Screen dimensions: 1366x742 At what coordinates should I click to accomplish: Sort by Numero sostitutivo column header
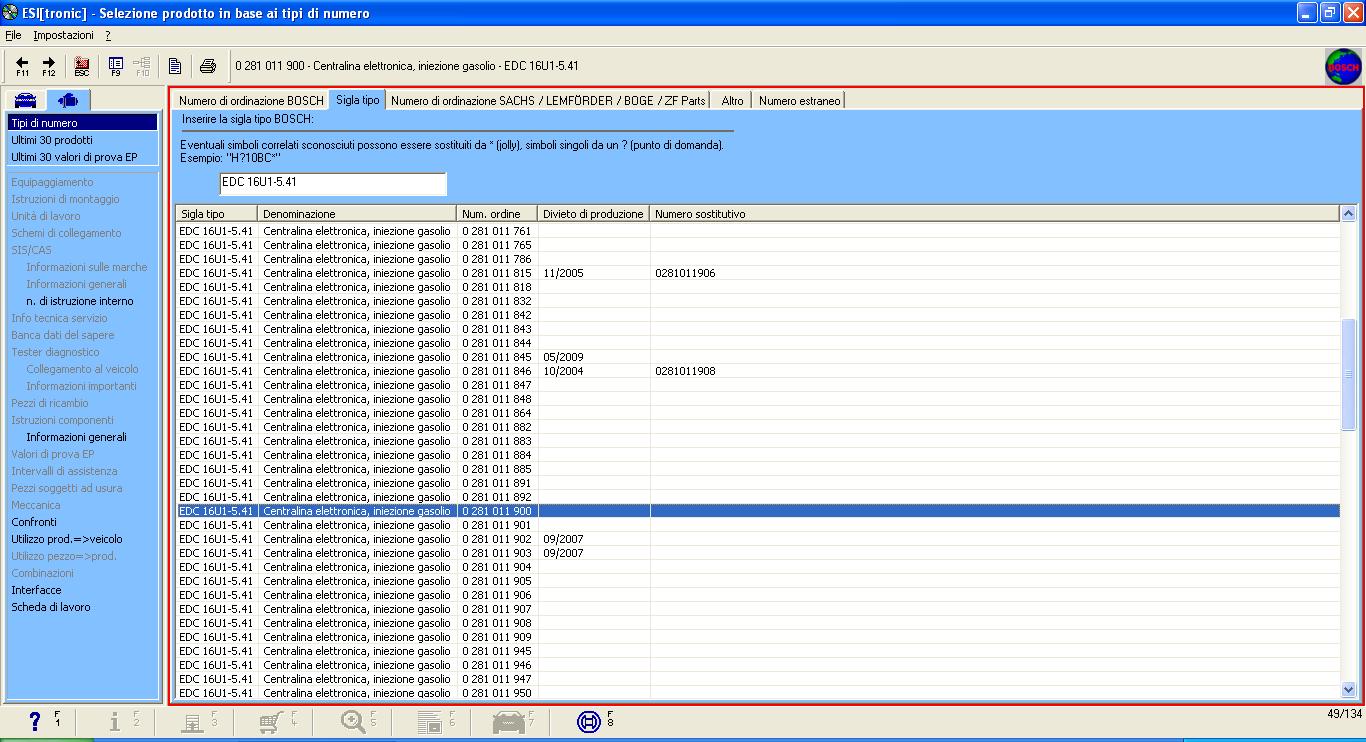click(994, 214)
